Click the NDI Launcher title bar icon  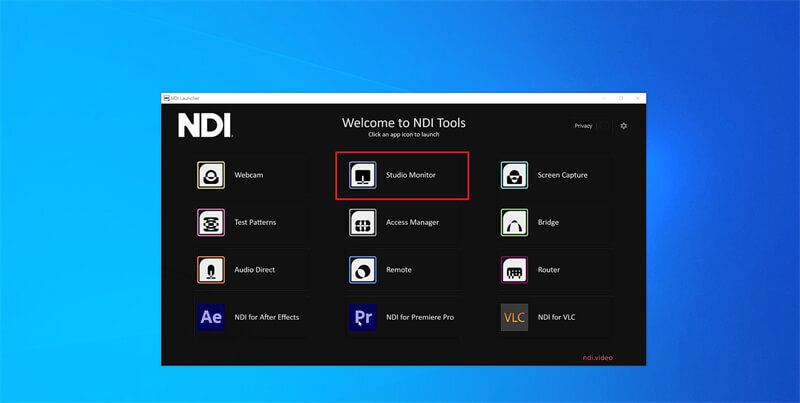166,98
